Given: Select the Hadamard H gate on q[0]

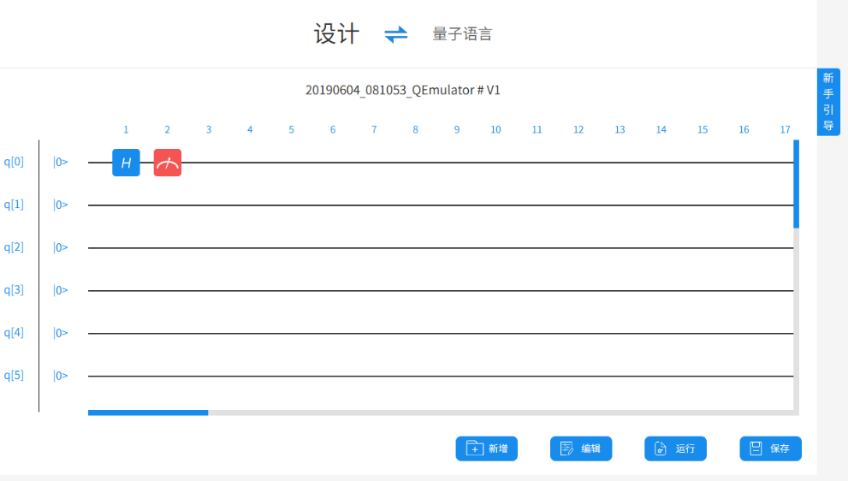Looking at the screenshot, I should (x=126, y=162).
